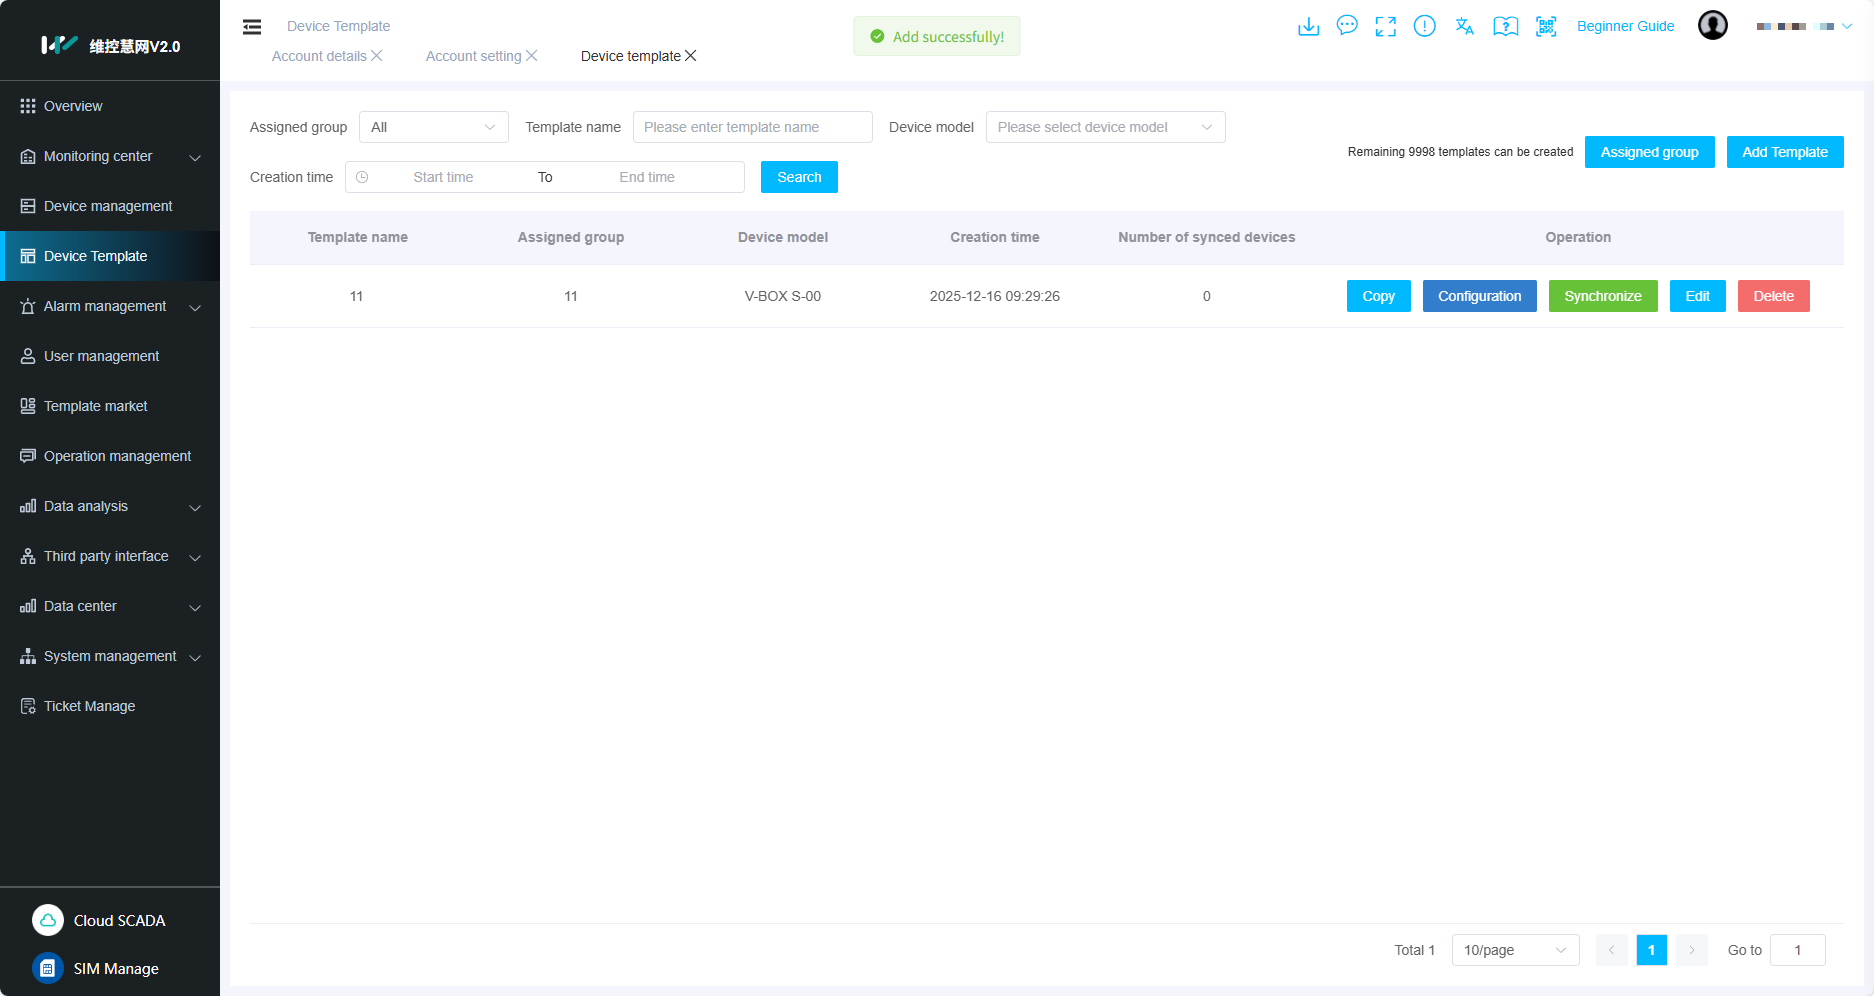Image resolution: width=1874 pixels, height=996 pixels.
Task: Open the help manual book icon
Action: [x=1505, y=26]
